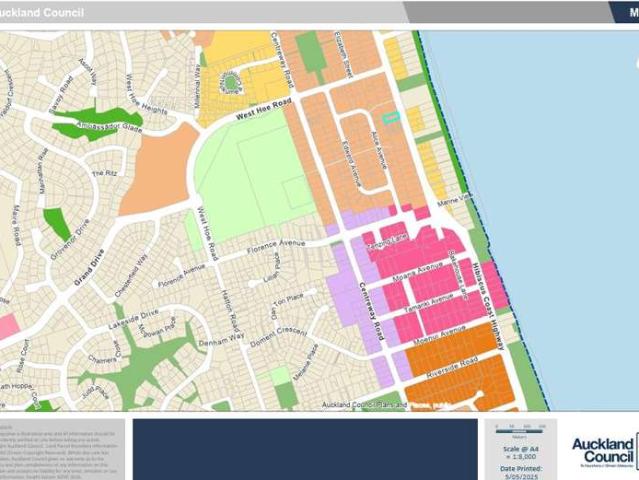Click the 'Judd Place' label
The height and width of the screenshot is (480, 639).
95,392
